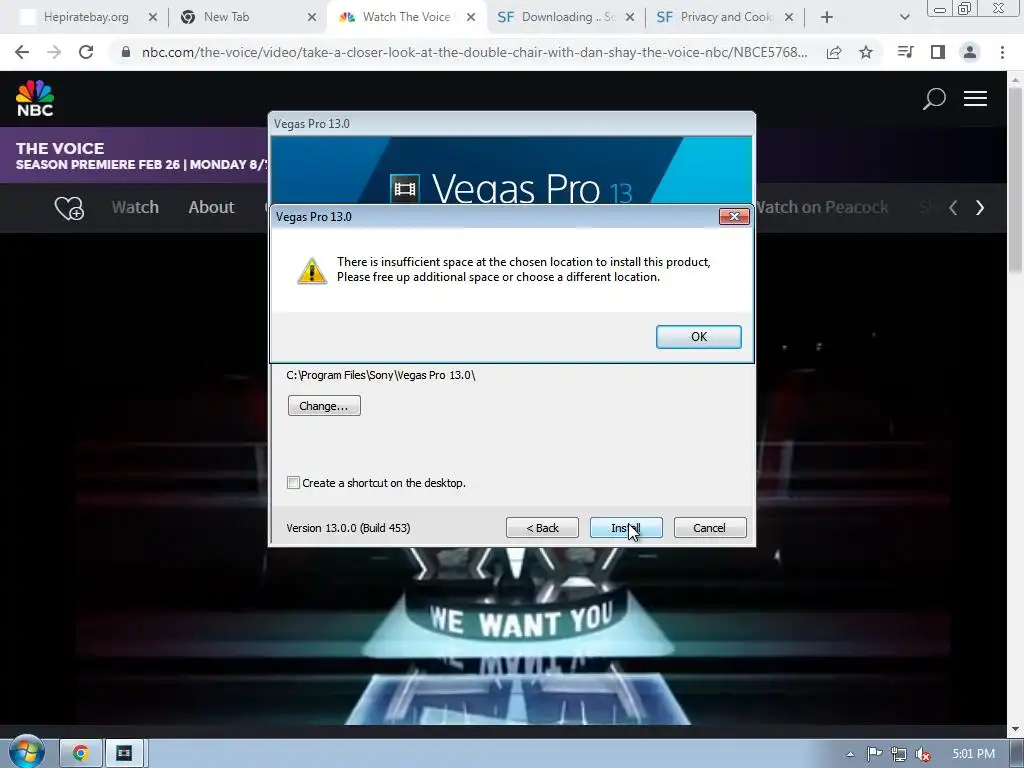
Task: Open Chrome from the taskbar
Action: pos(81,754)
